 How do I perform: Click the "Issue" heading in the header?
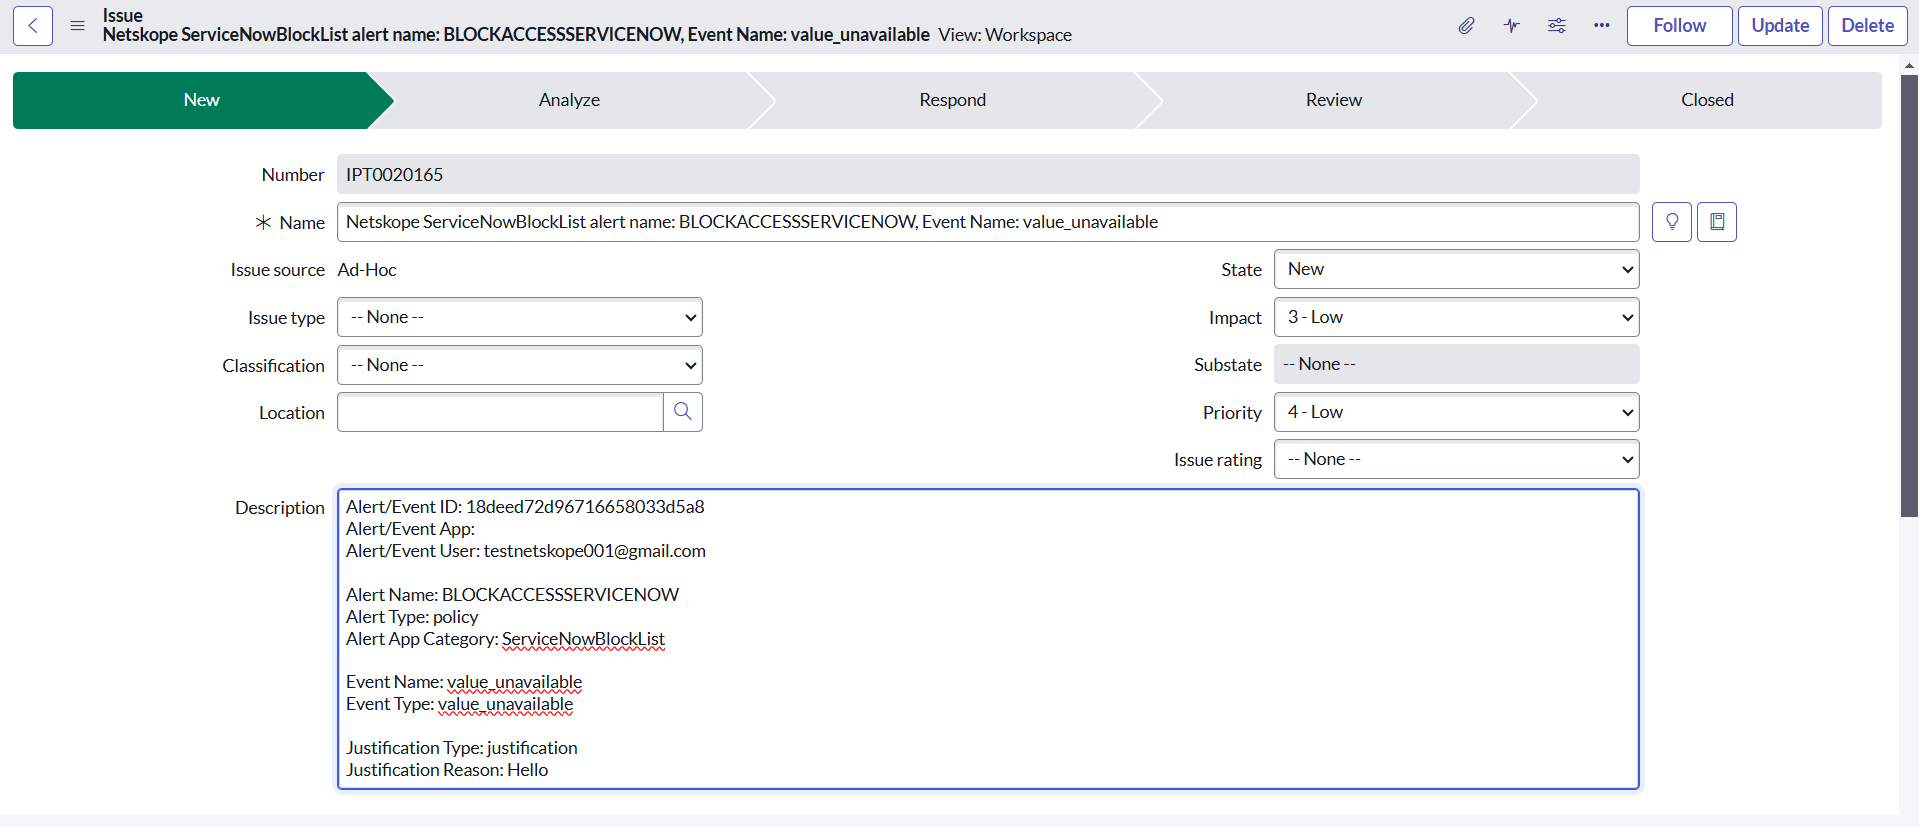coord(123,15)
